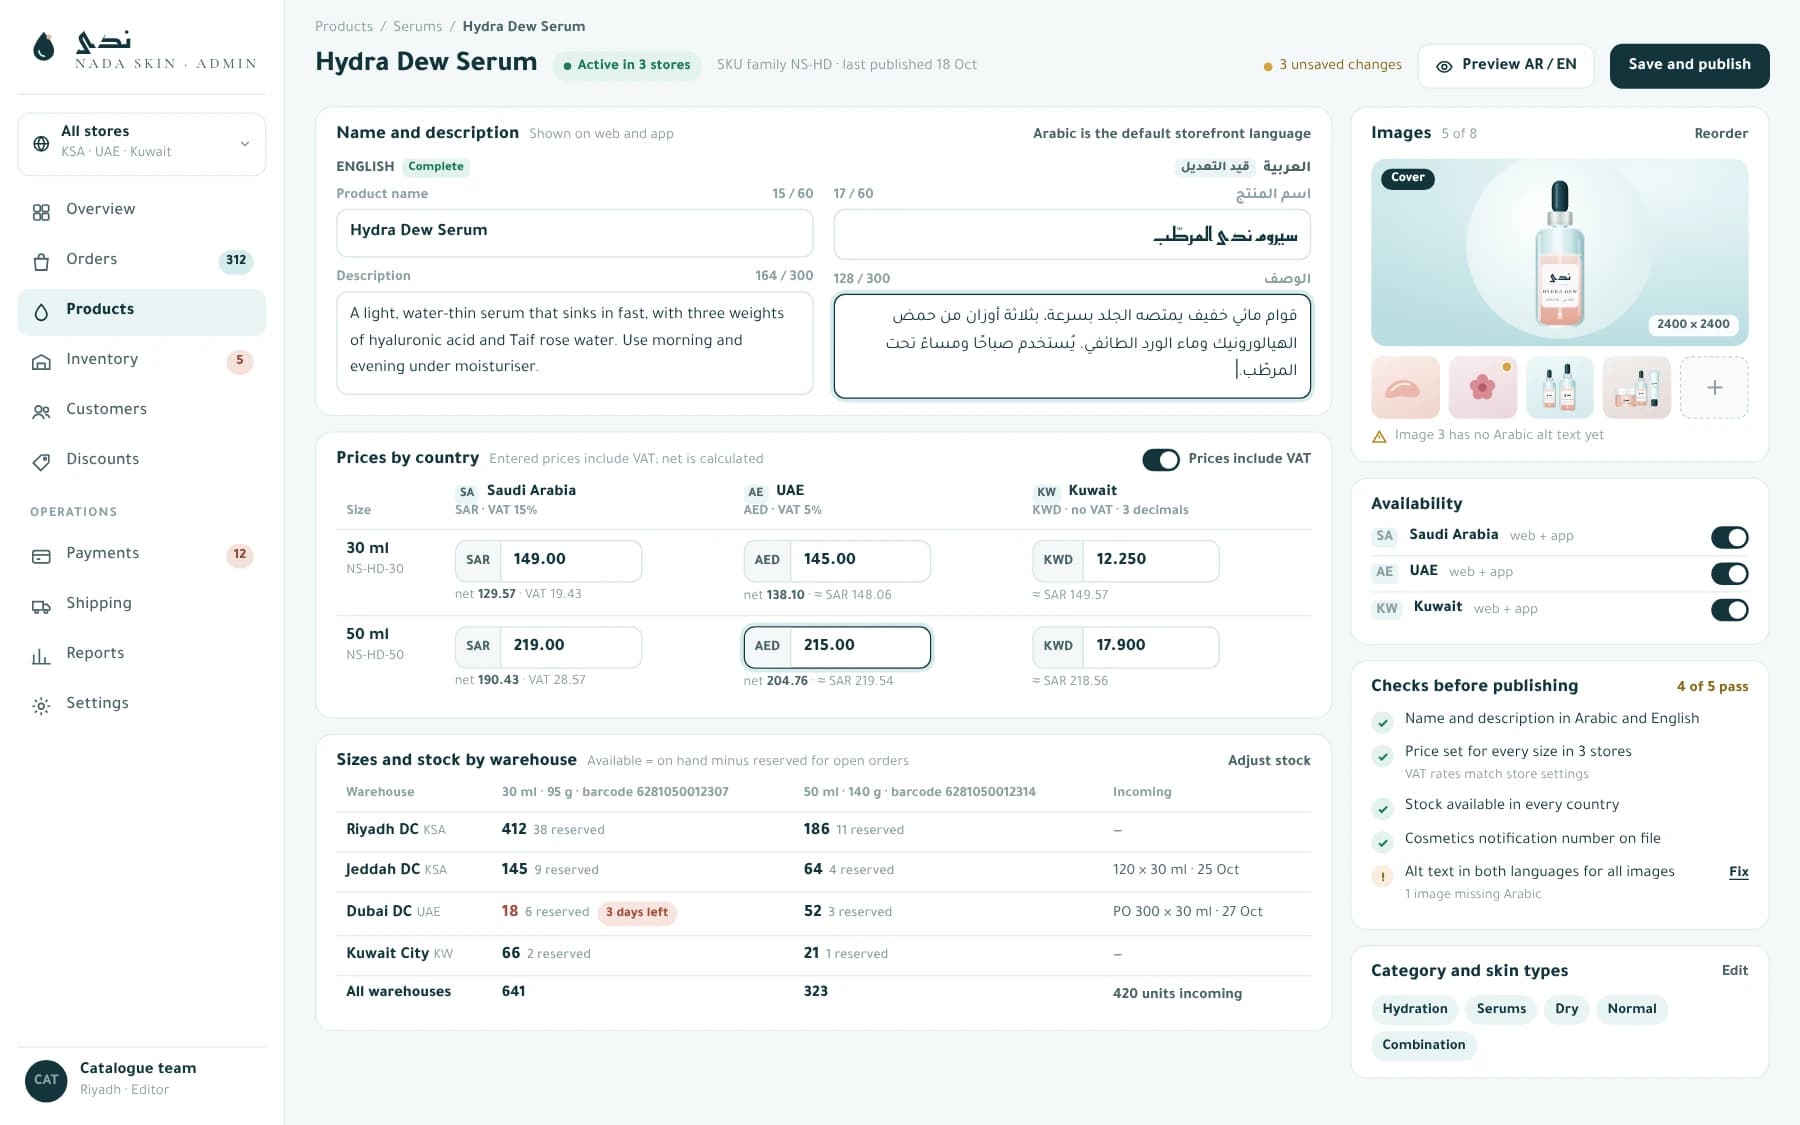
Task: Click the Customers people icon
Action: pyautogui.click(x=41, y=412)
